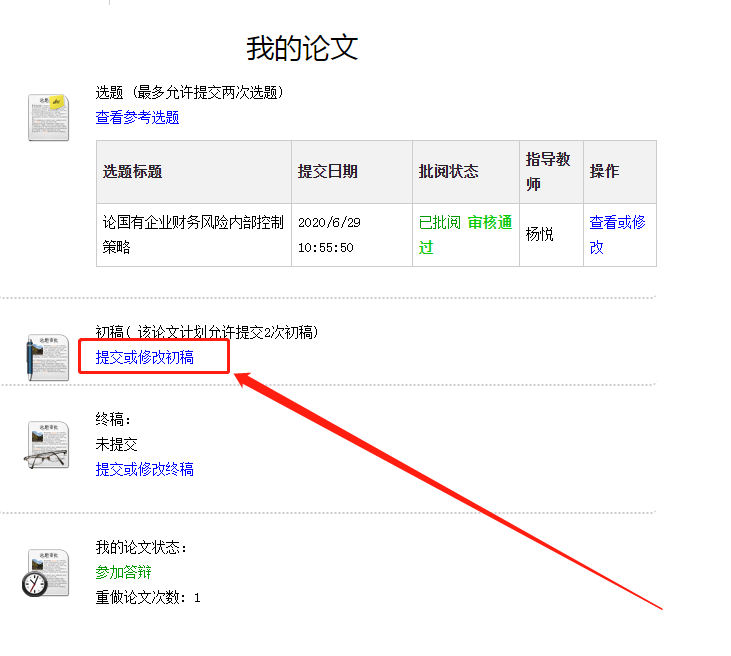Select the topic title 论国有企业财务风险内部控制策略
The image size is (731, 656).
coord(193,235)
